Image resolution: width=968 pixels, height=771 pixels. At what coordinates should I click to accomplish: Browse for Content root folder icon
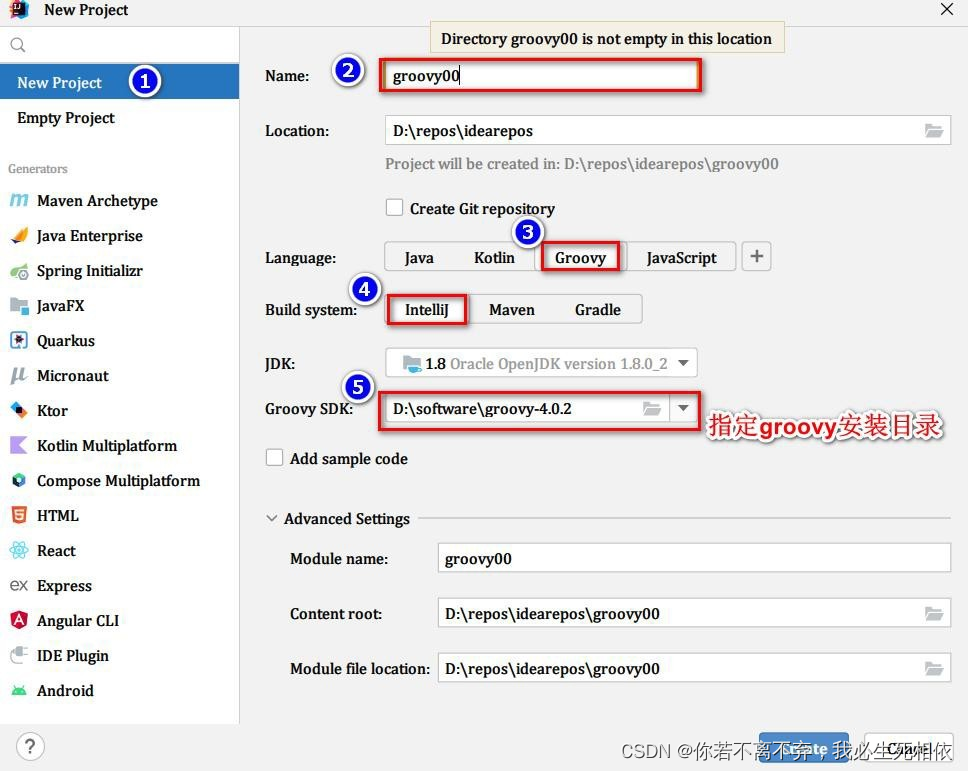[x=933, y=614]
